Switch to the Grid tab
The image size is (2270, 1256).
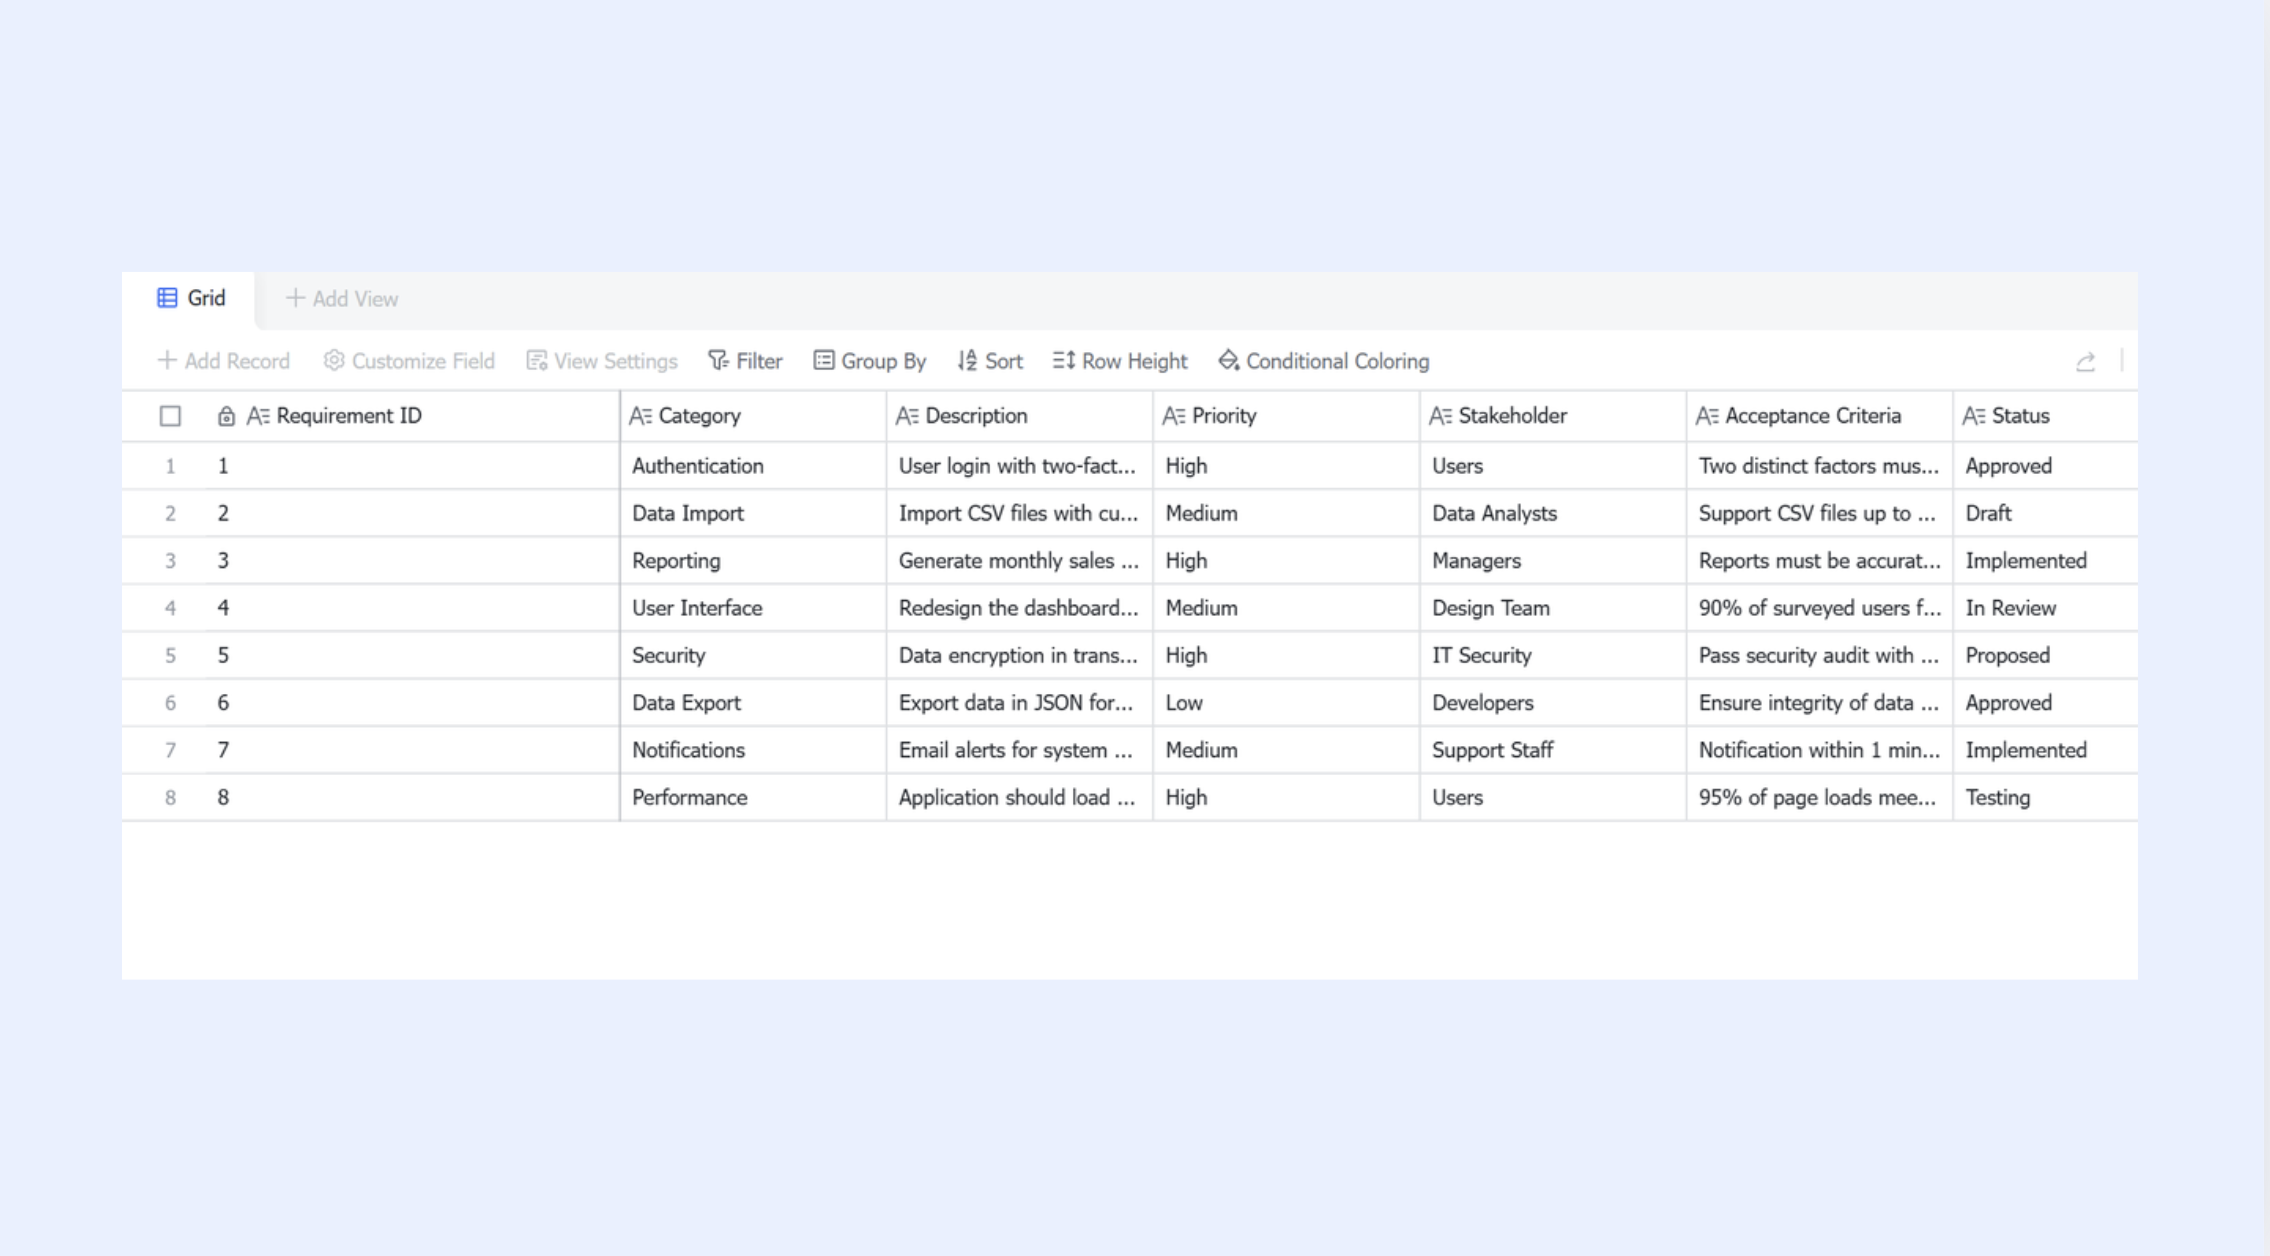190,298
